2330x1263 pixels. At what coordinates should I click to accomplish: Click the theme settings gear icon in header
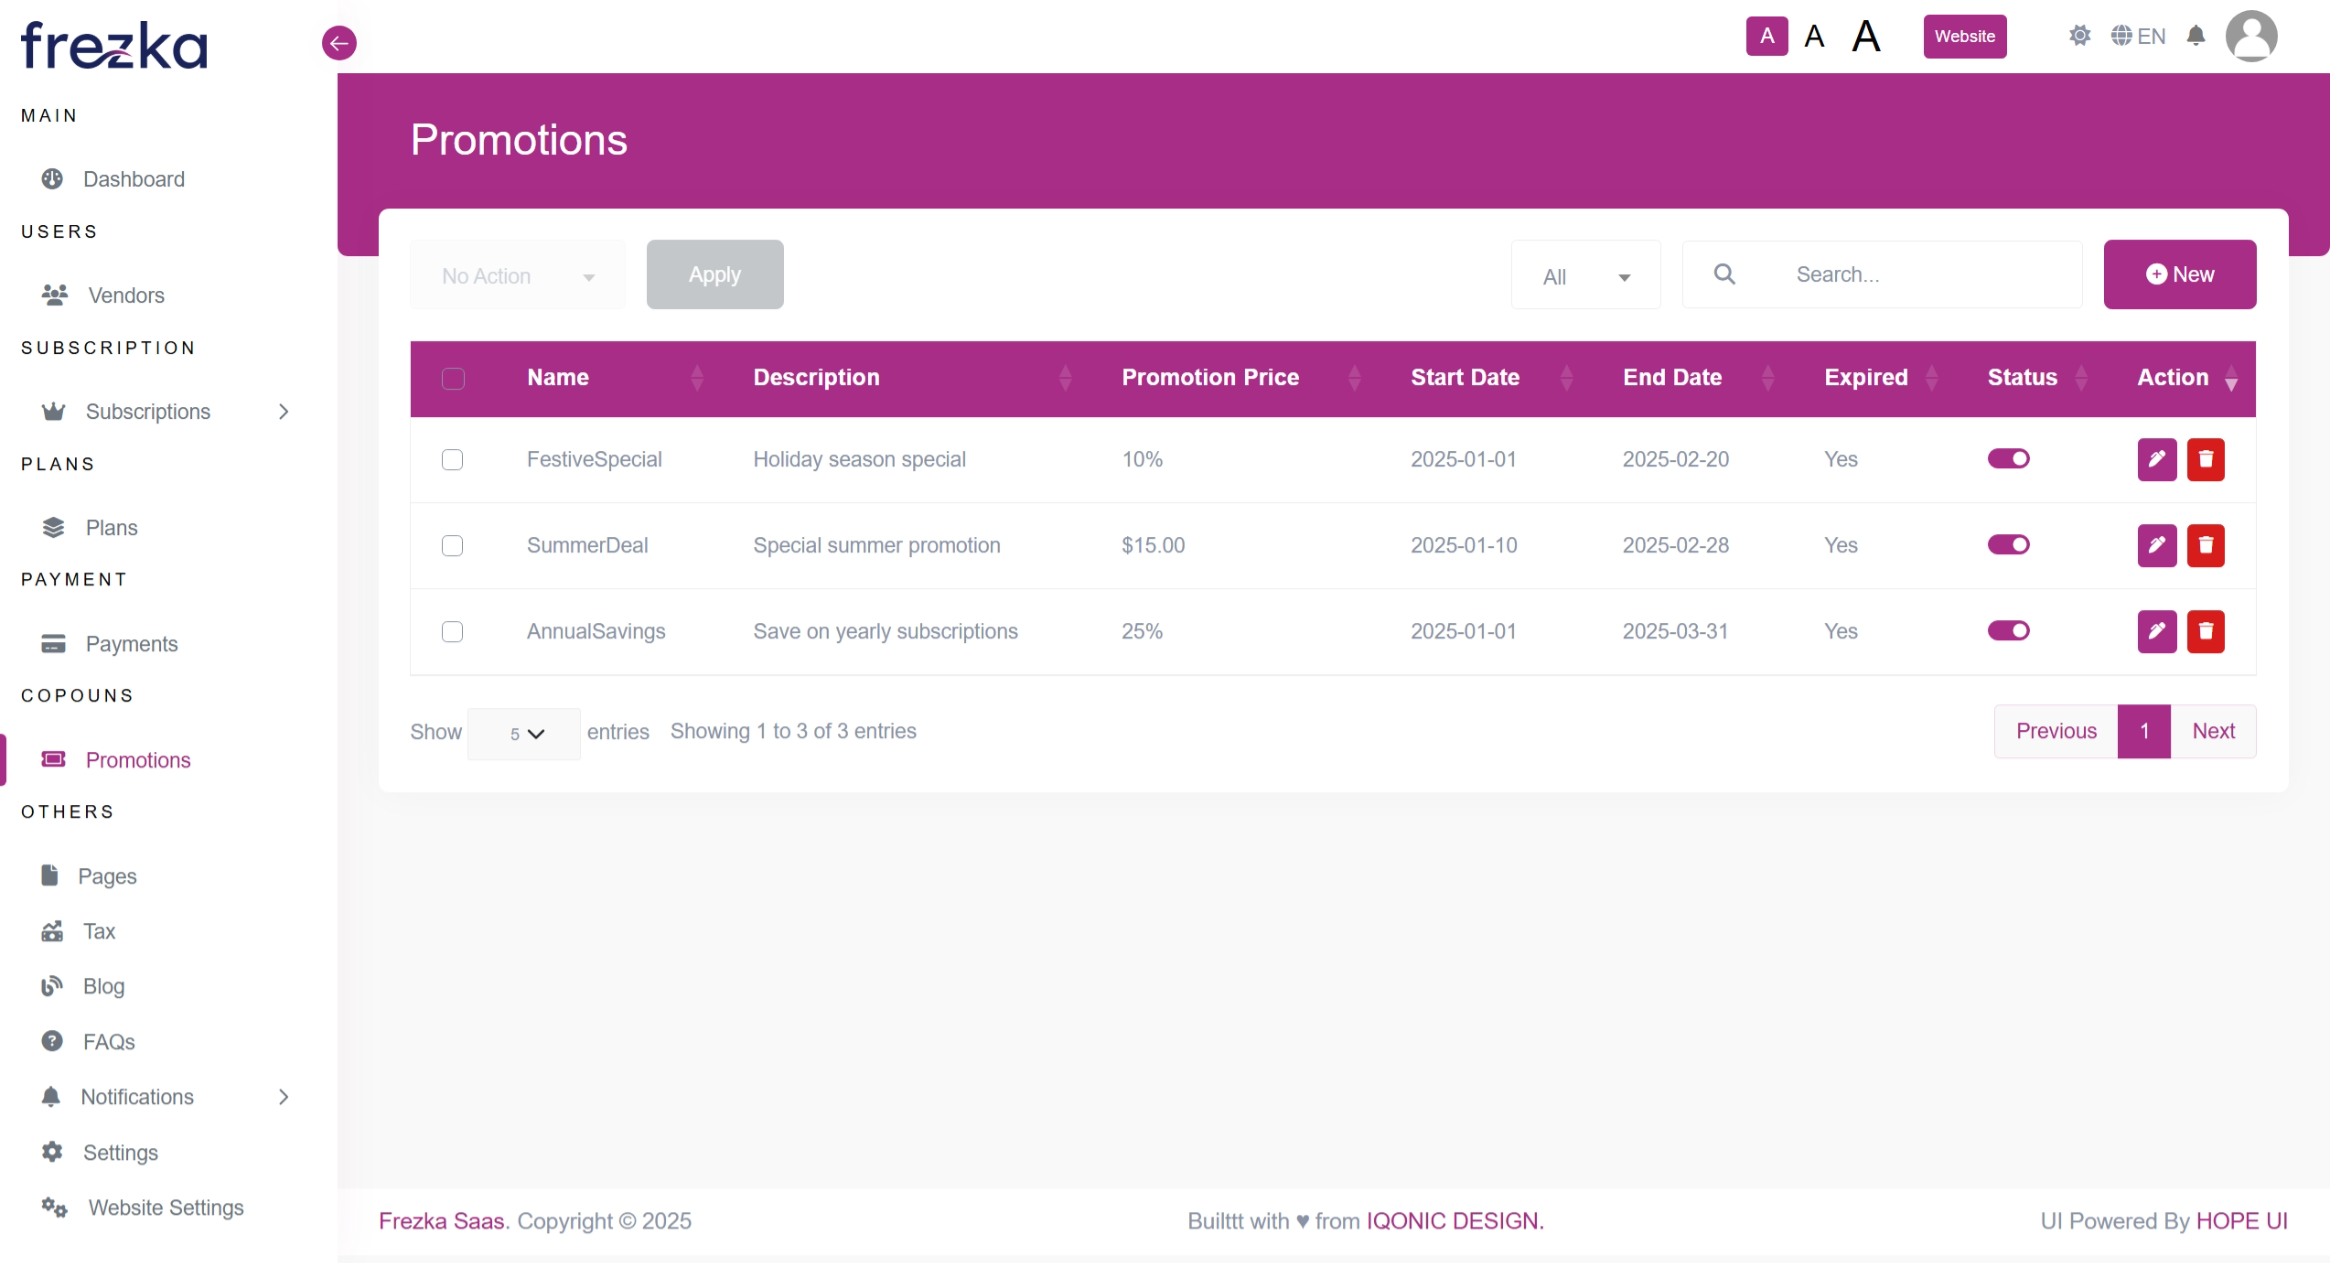[2079, 37]
